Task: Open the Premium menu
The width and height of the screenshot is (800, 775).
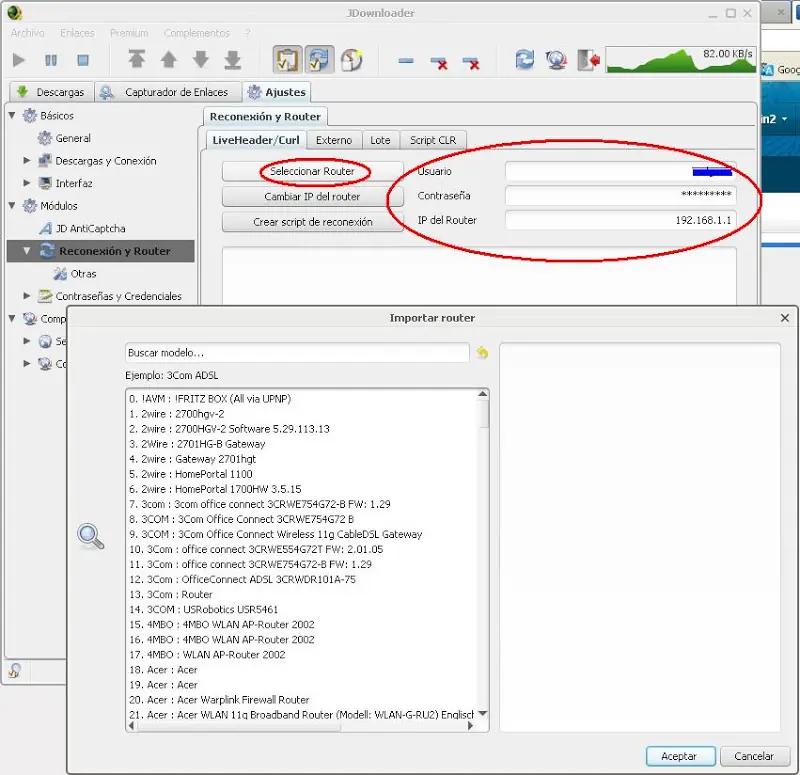Action: click(129, 33)
